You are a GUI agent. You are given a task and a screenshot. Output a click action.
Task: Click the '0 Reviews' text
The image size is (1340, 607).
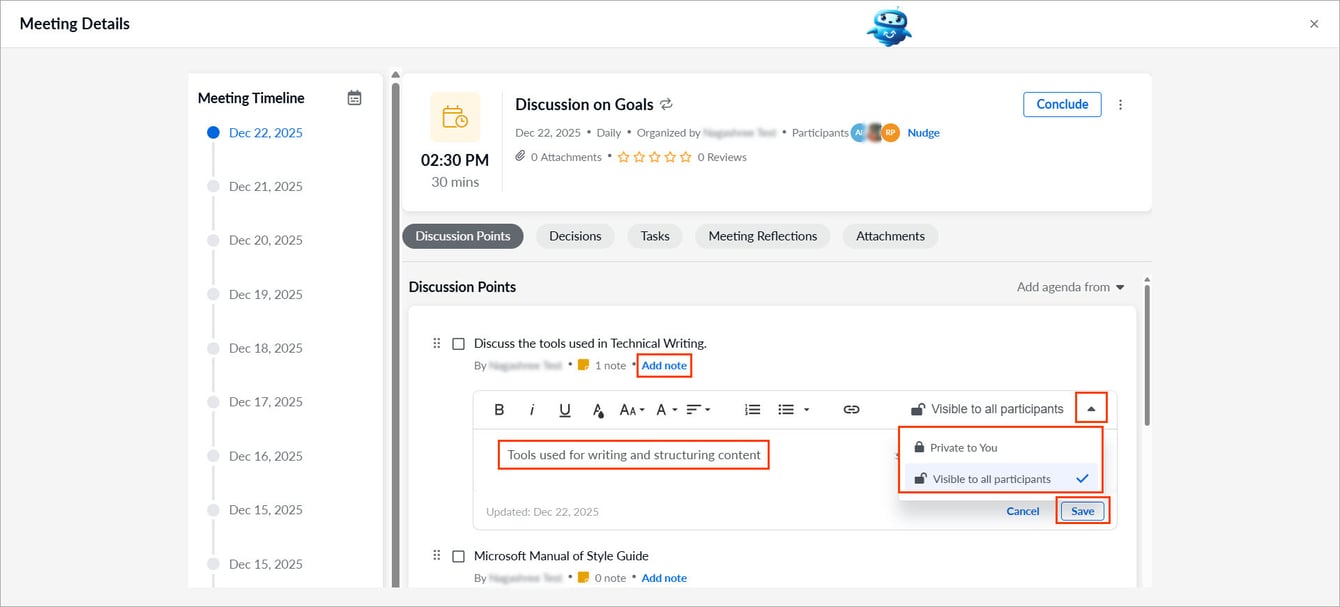[x=722, y=157]
